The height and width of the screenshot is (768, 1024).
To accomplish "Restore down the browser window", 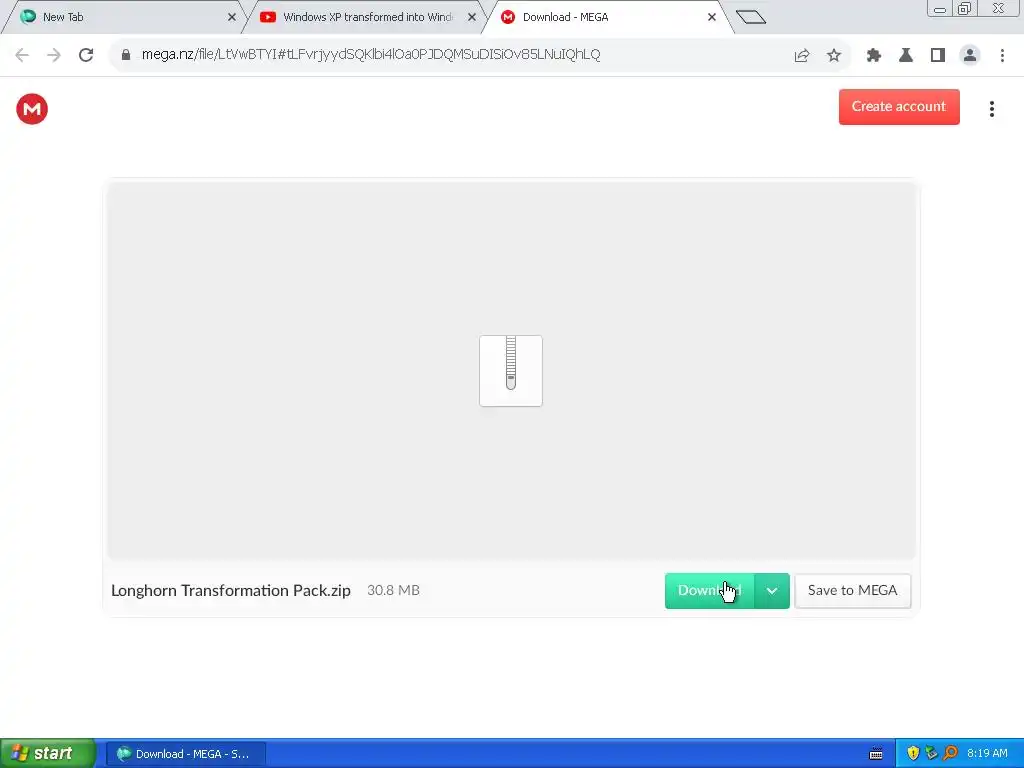I will (964, 8).
